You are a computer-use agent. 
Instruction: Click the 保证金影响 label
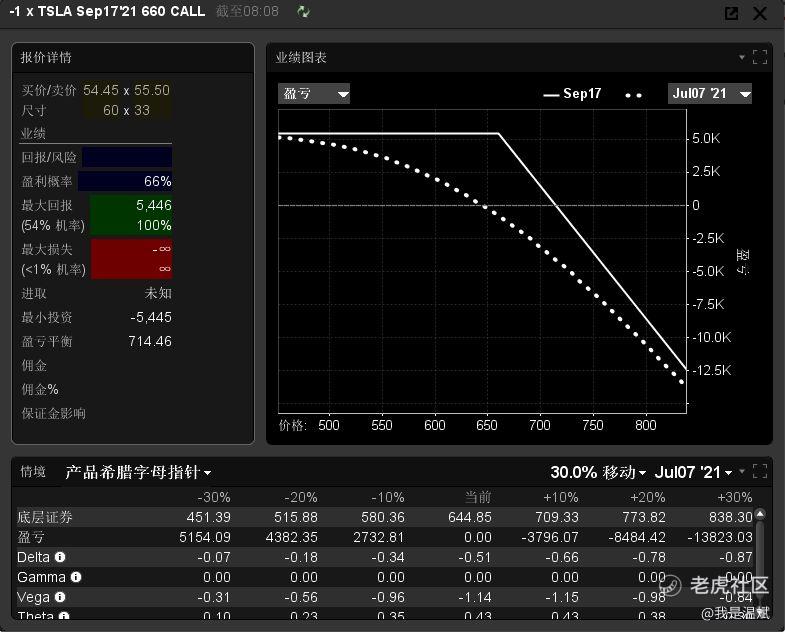click(54, 414)
